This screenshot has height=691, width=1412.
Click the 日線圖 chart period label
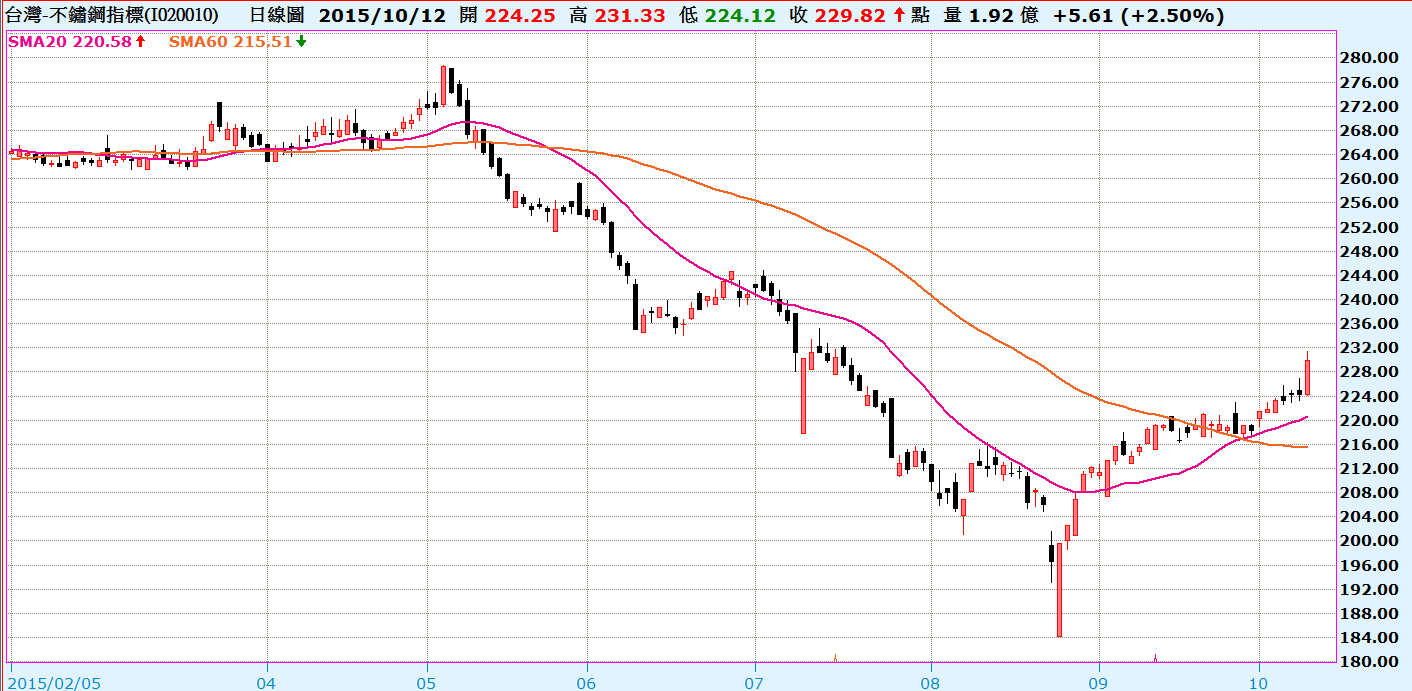[x=277, y=16]
